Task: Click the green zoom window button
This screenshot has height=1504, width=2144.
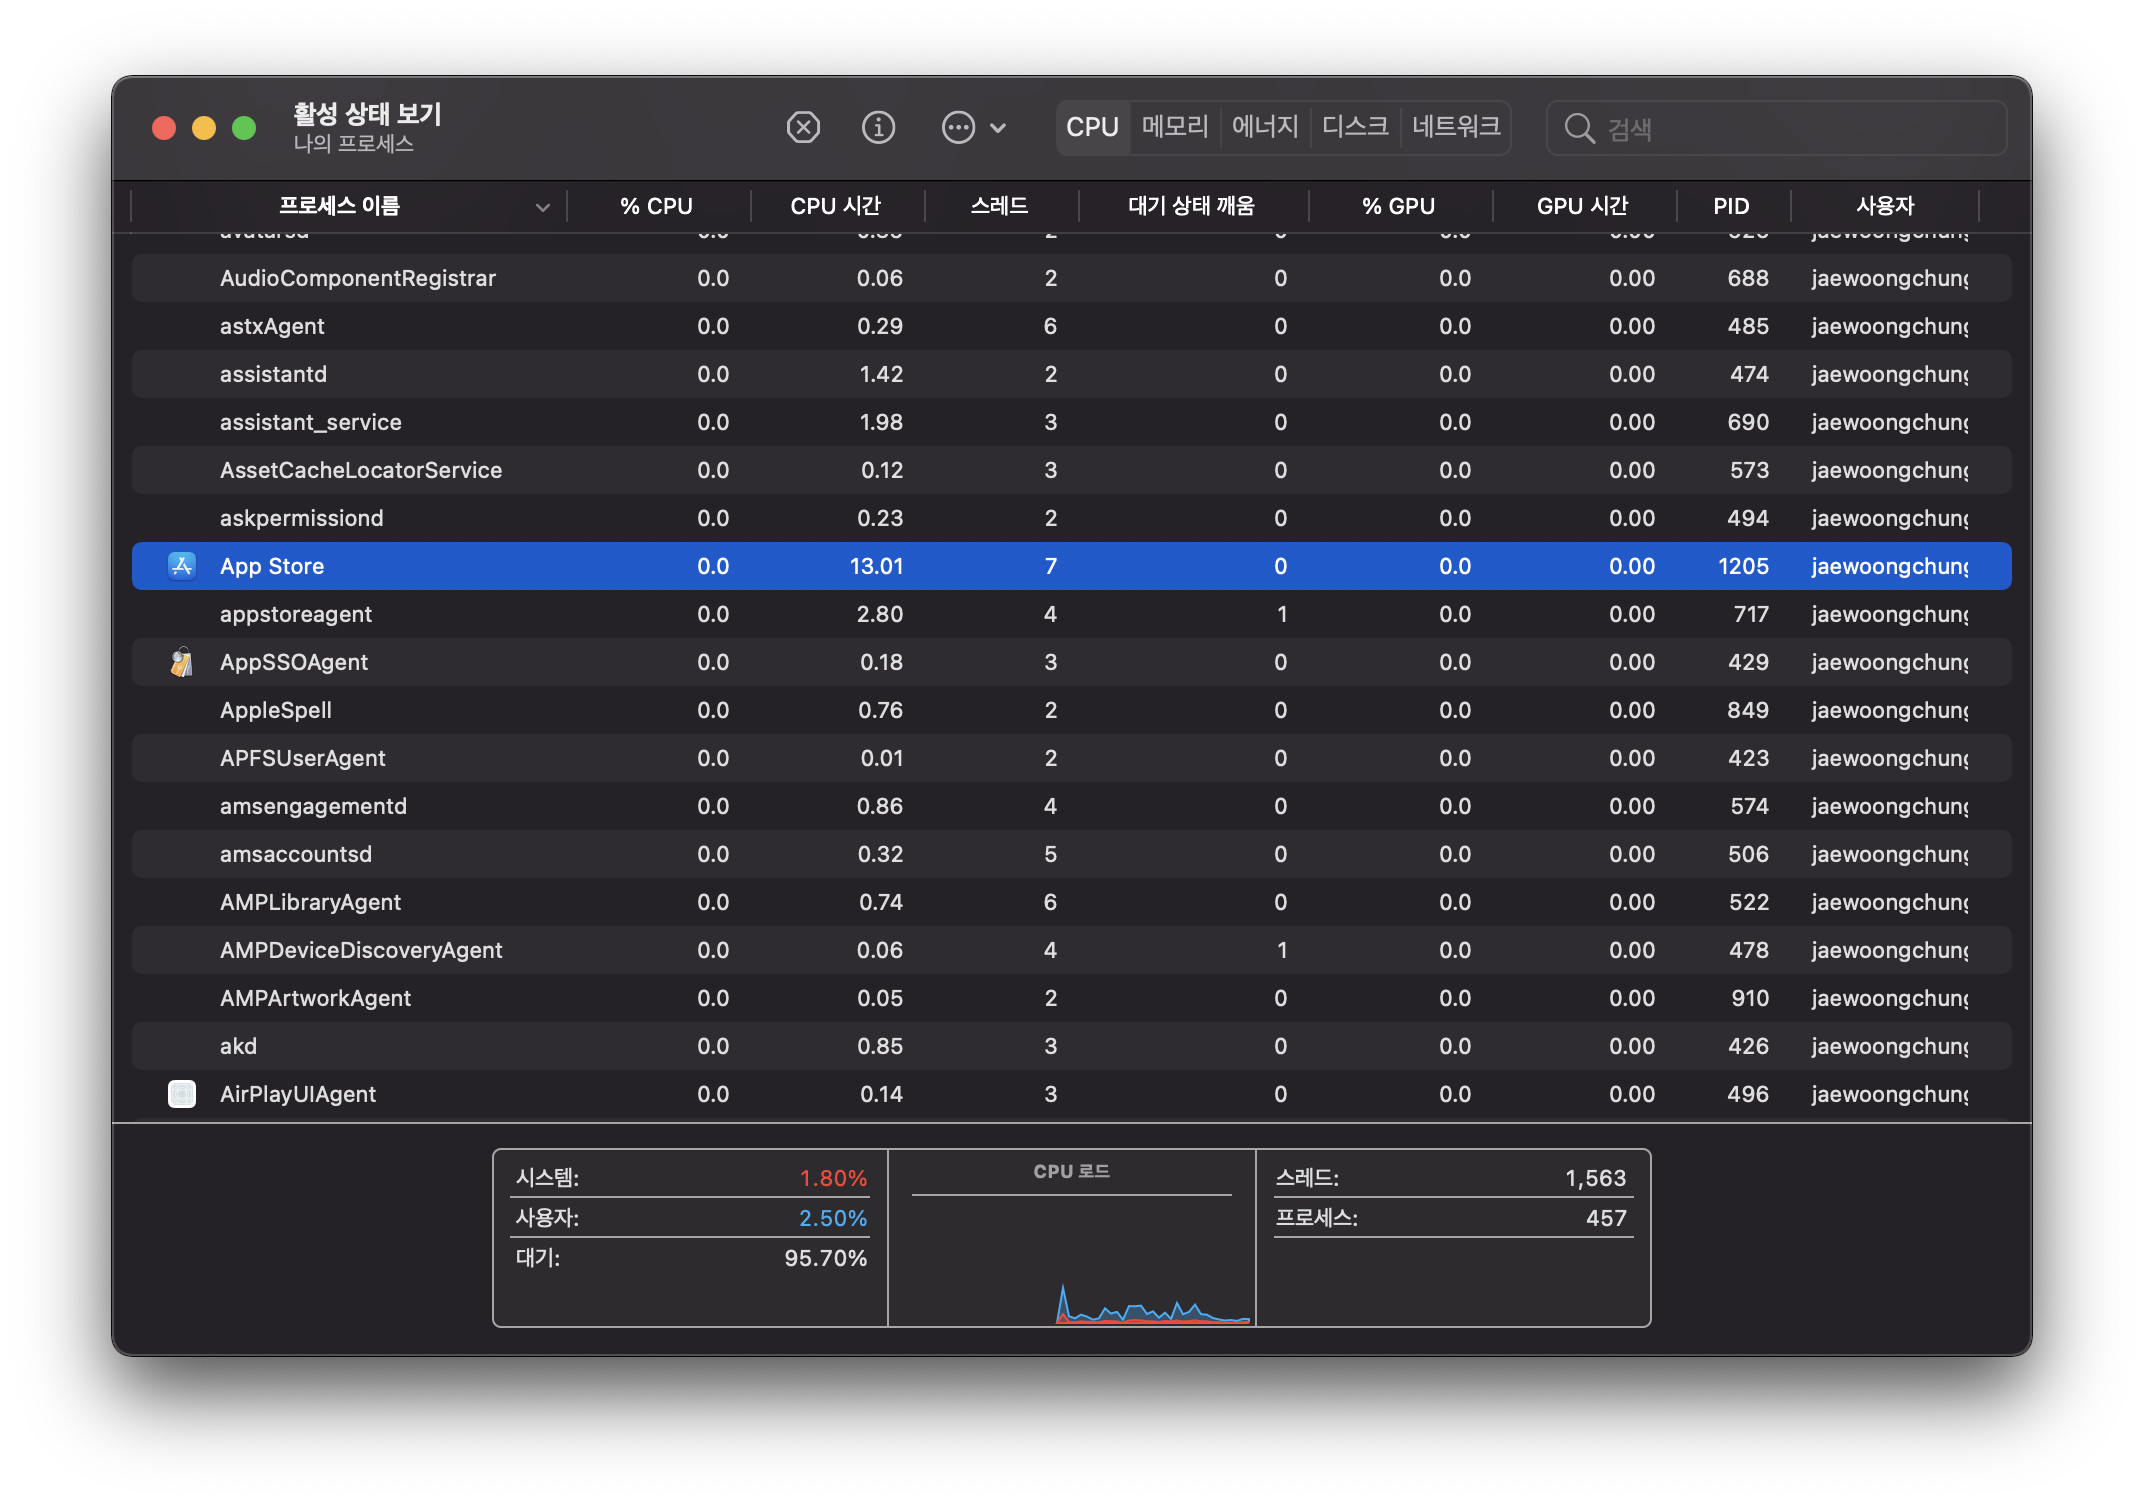Action: pos(244,128)
